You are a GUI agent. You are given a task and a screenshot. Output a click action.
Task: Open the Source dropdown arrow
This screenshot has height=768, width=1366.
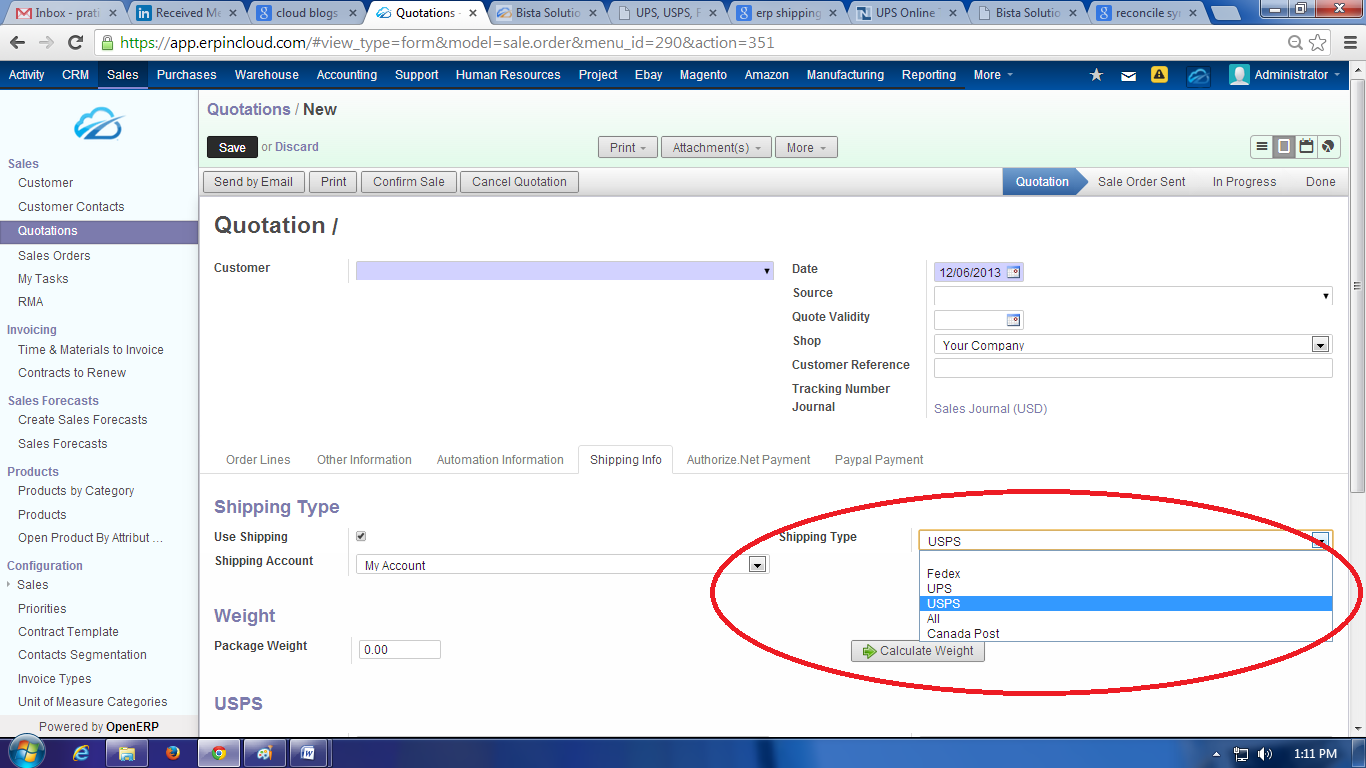[x=1326, y=296]
